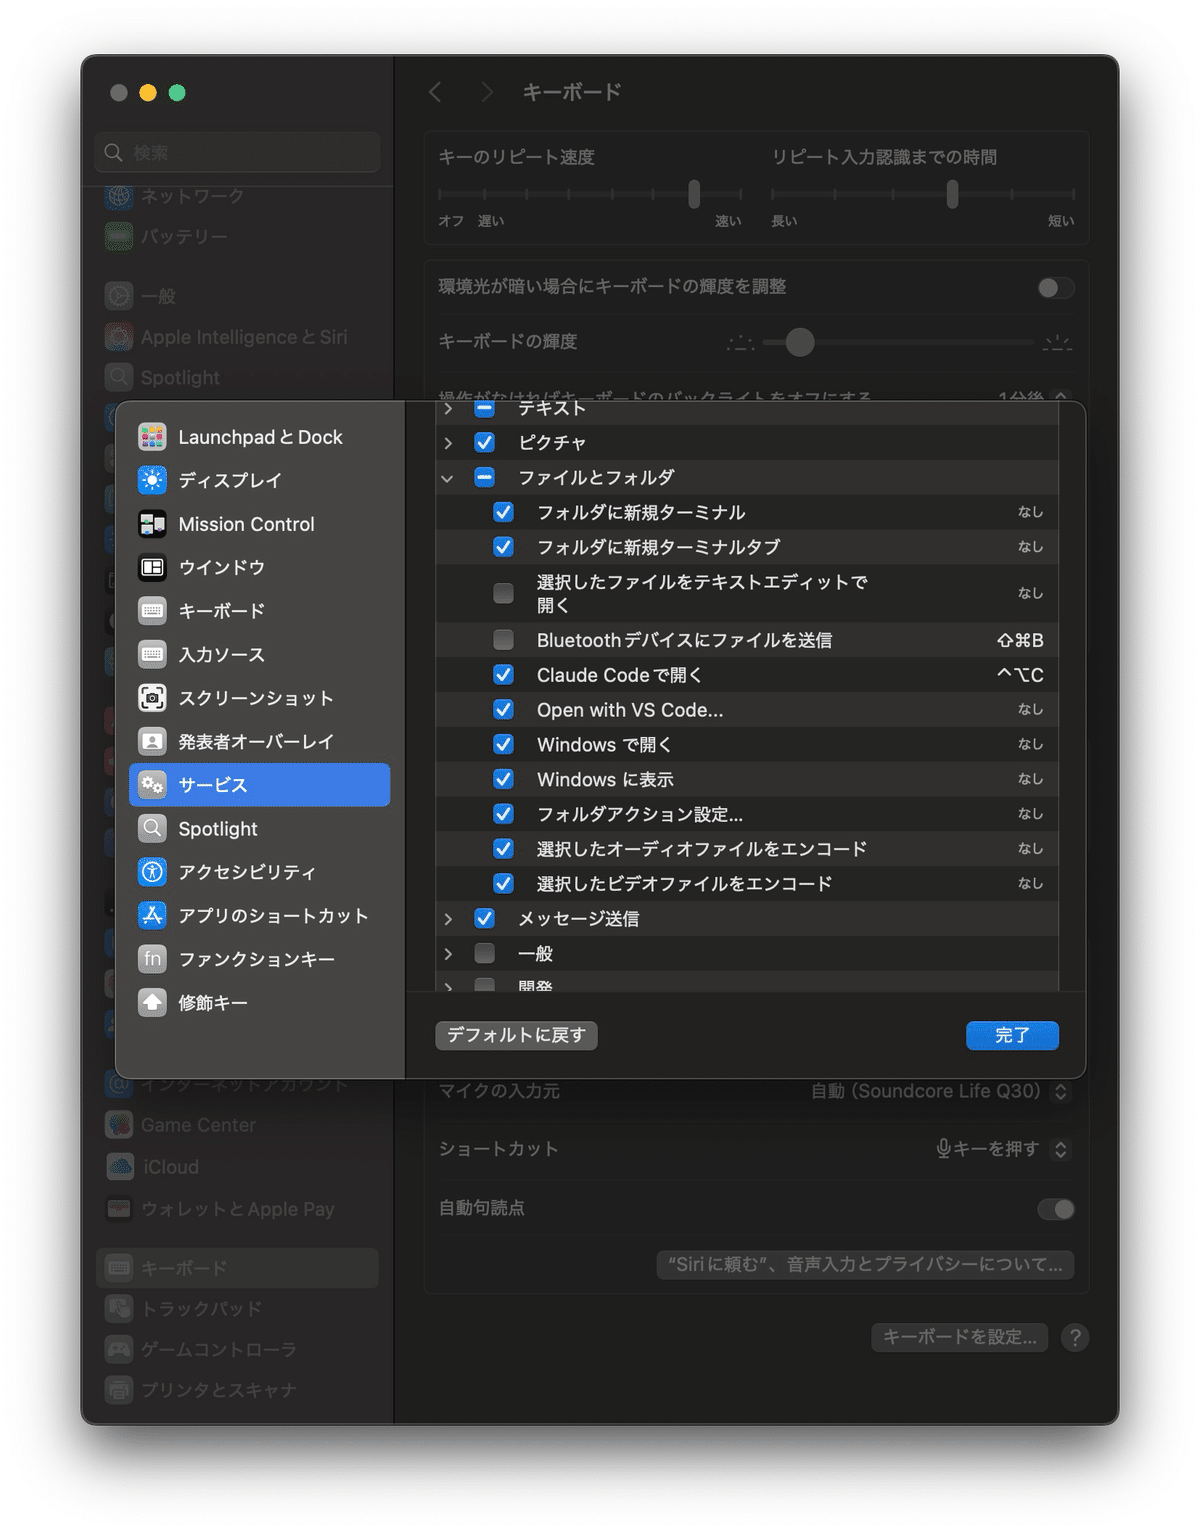Click the iCloud icon in background sidebar

(x=119, y=1167)
